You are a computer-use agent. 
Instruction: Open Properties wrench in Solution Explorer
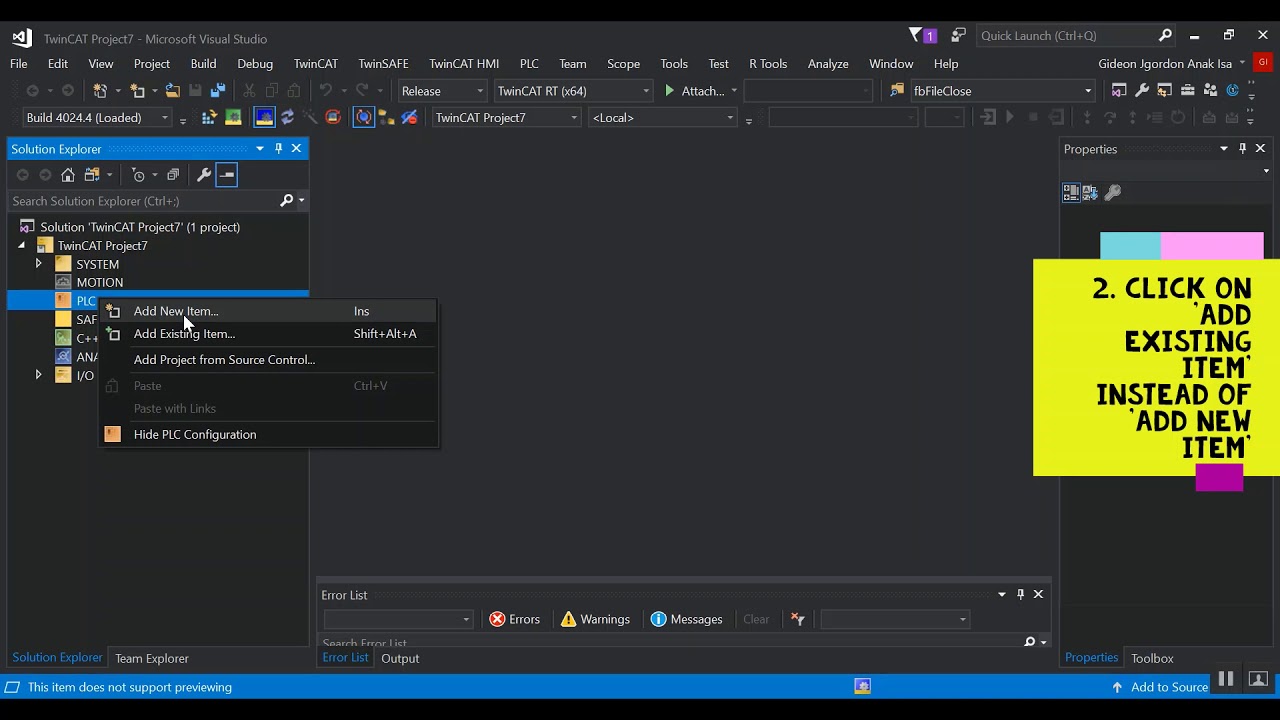204,175
